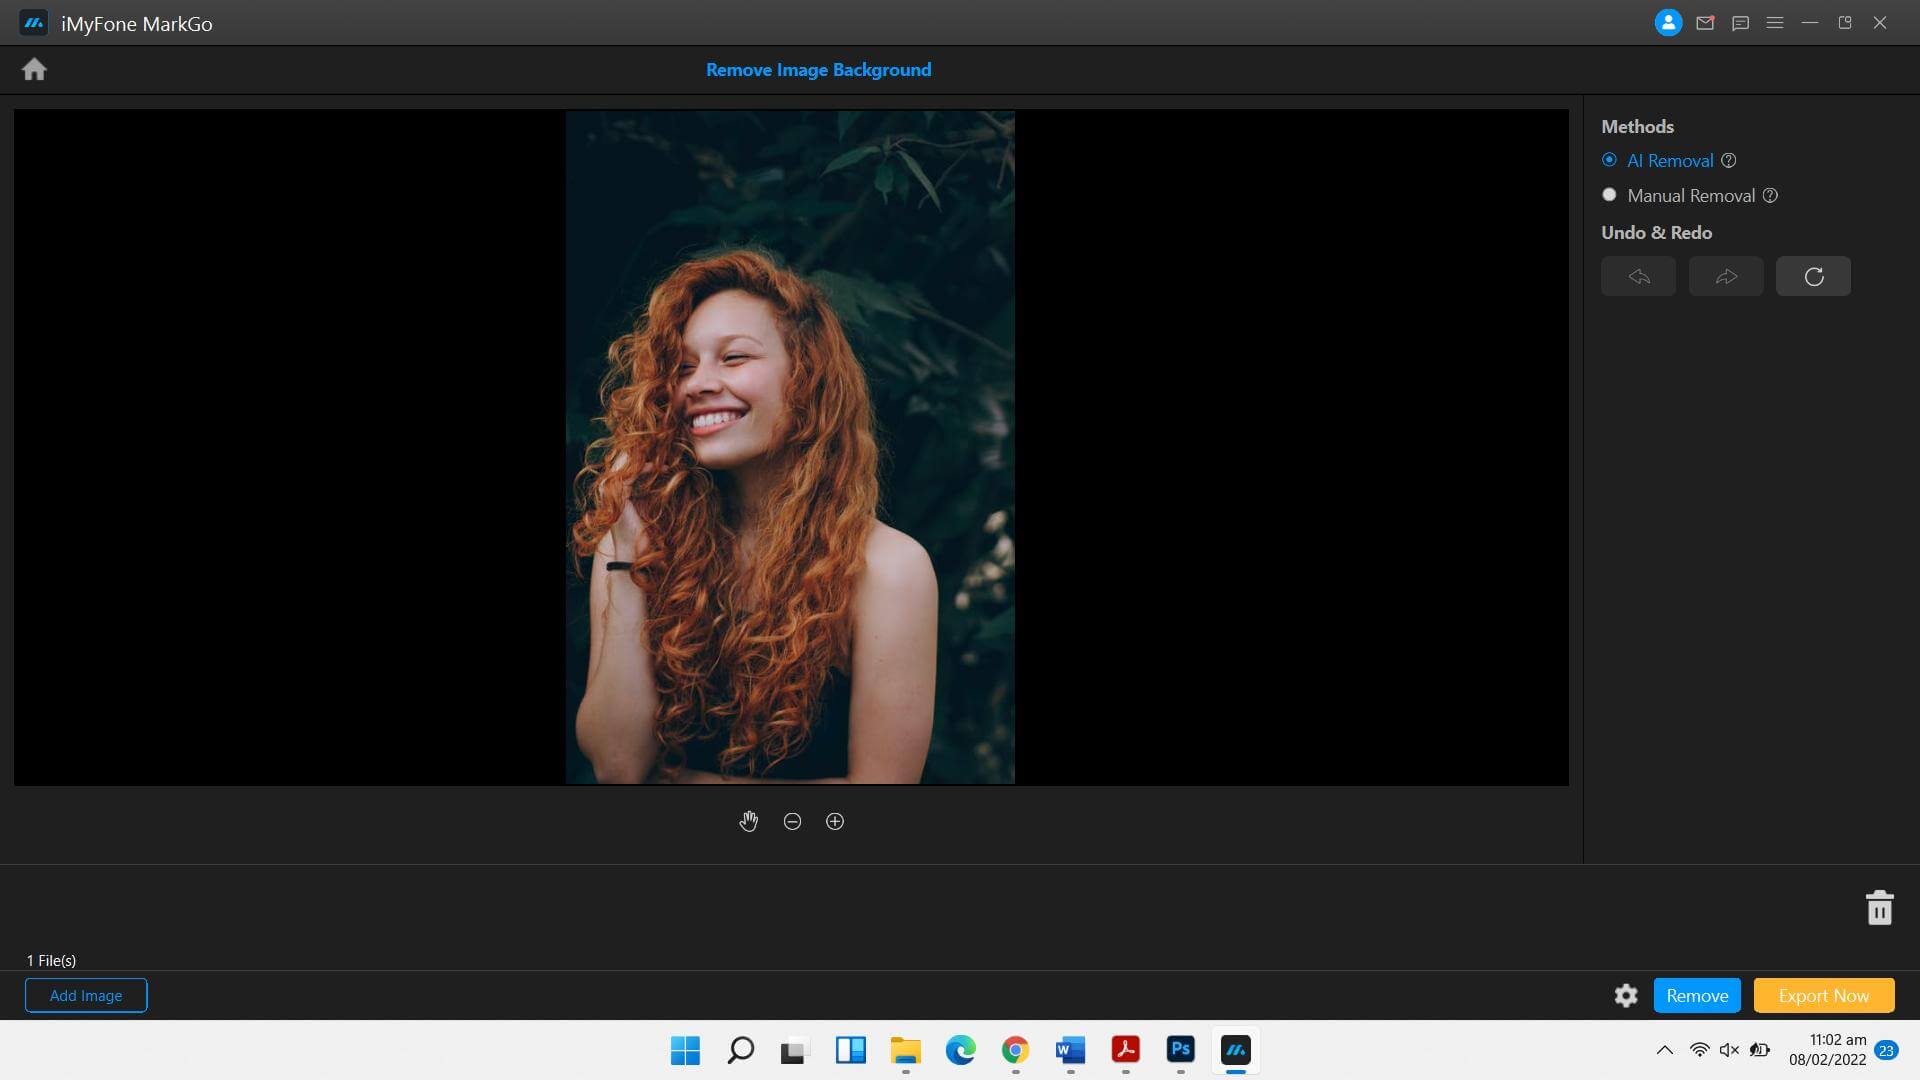Open the Word taskbar application
Image resolution: width=1920 pixels, height=1080 pixels.
pos(1069,1050)
